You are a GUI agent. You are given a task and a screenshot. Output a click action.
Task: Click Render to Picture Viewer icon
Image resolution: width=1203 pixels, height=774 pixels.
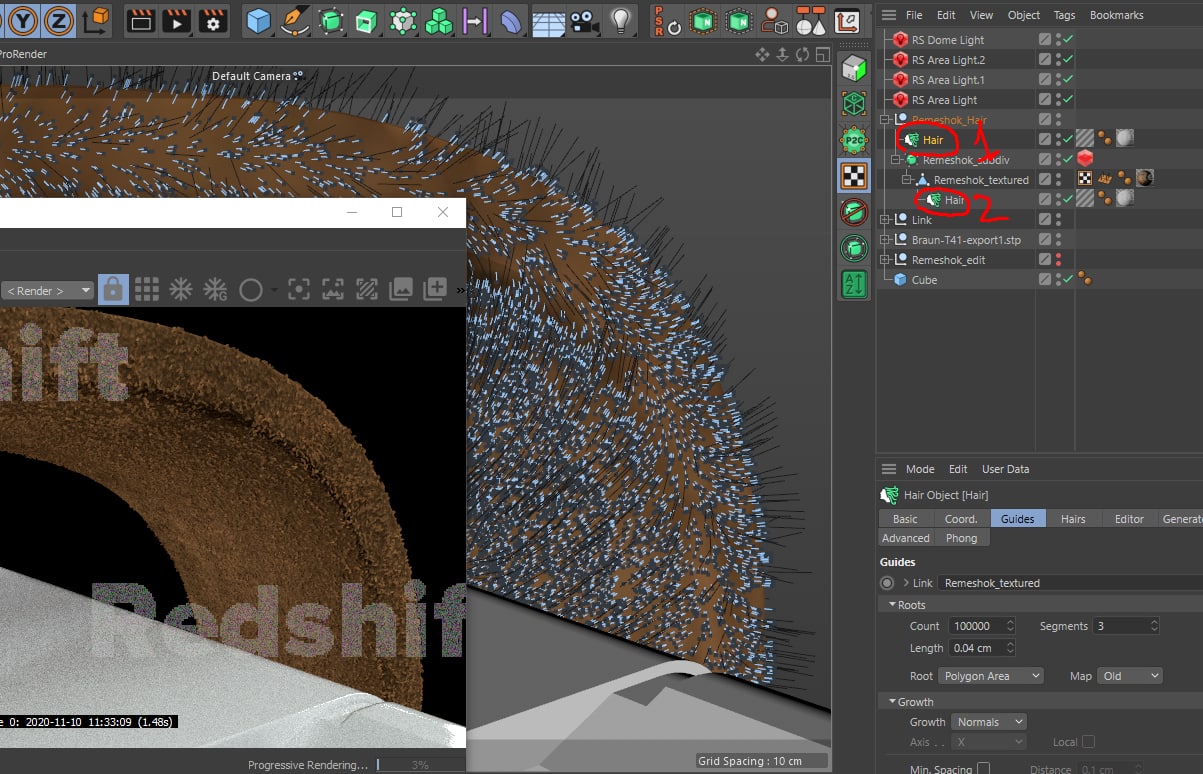177,19
